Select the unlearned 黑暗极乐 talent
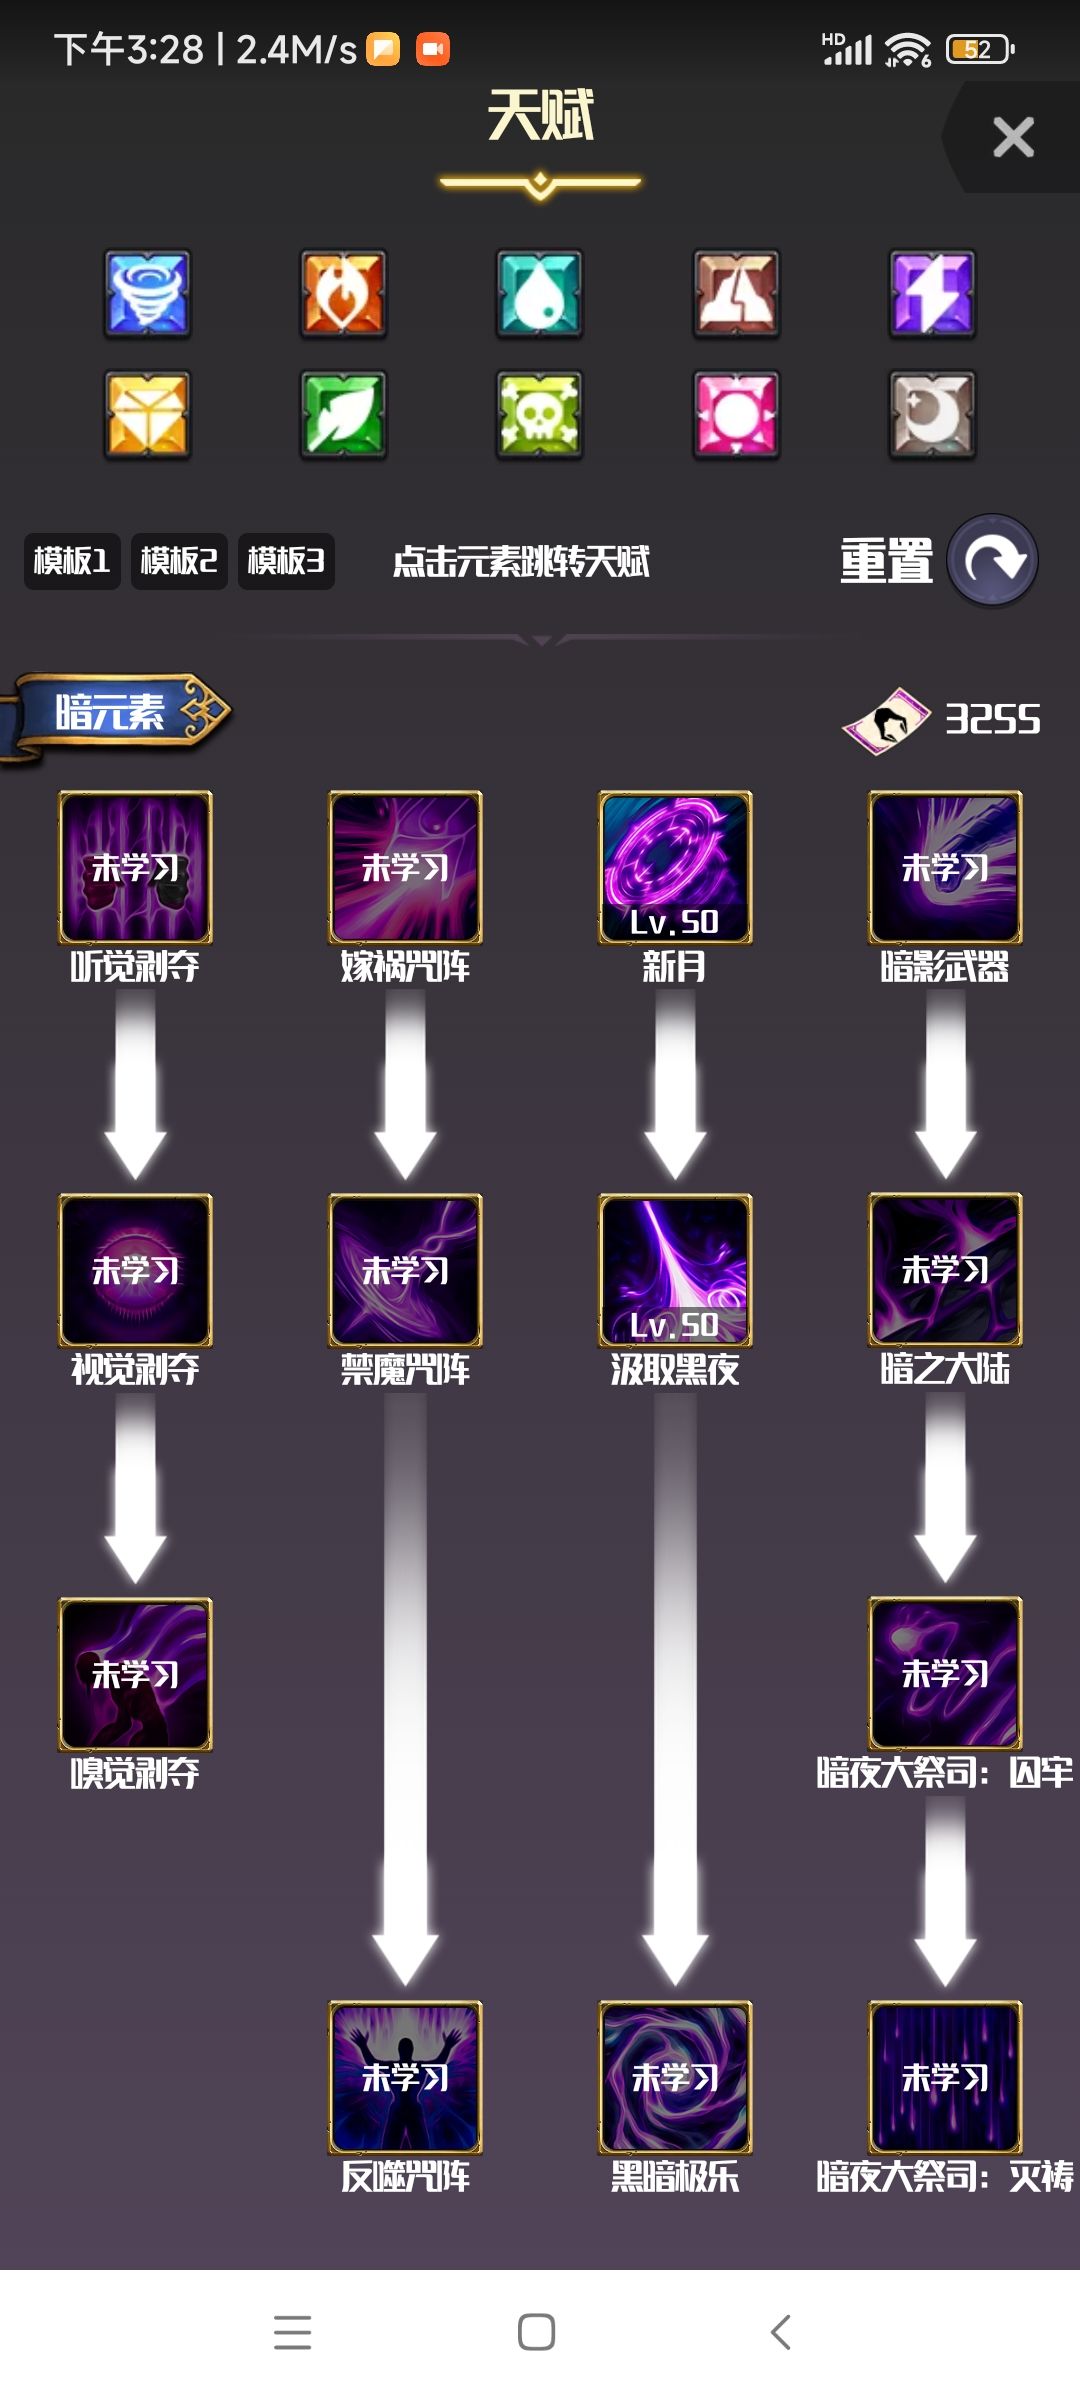 (675, 2077)
